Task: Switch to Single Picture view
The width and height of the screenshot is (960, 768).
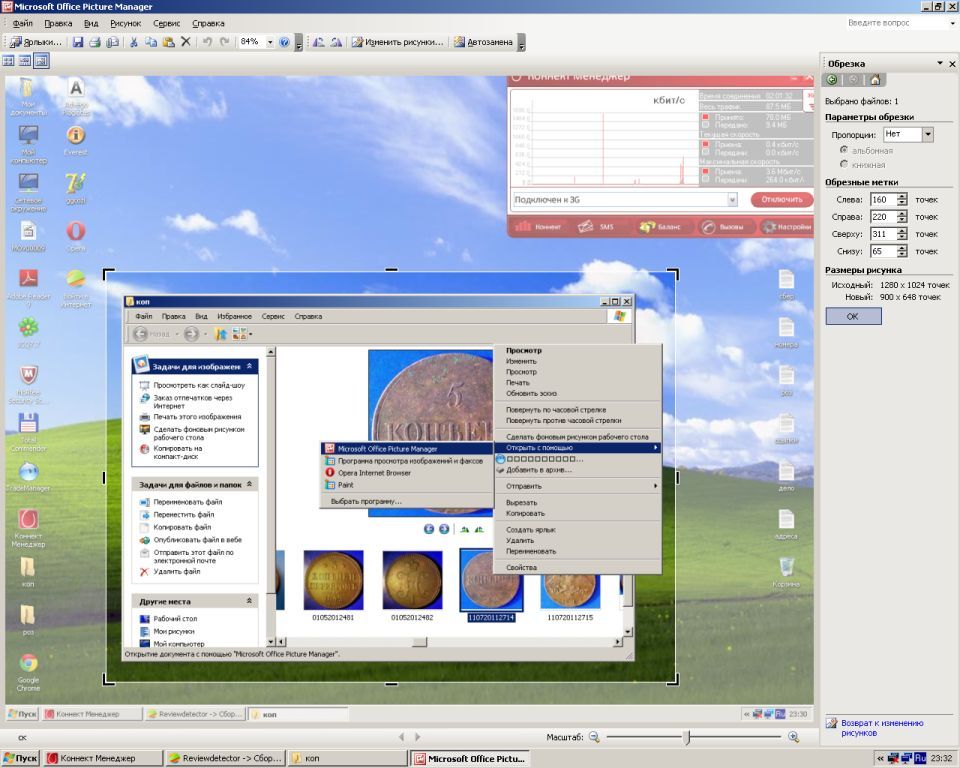Action: tap(41, 60)
